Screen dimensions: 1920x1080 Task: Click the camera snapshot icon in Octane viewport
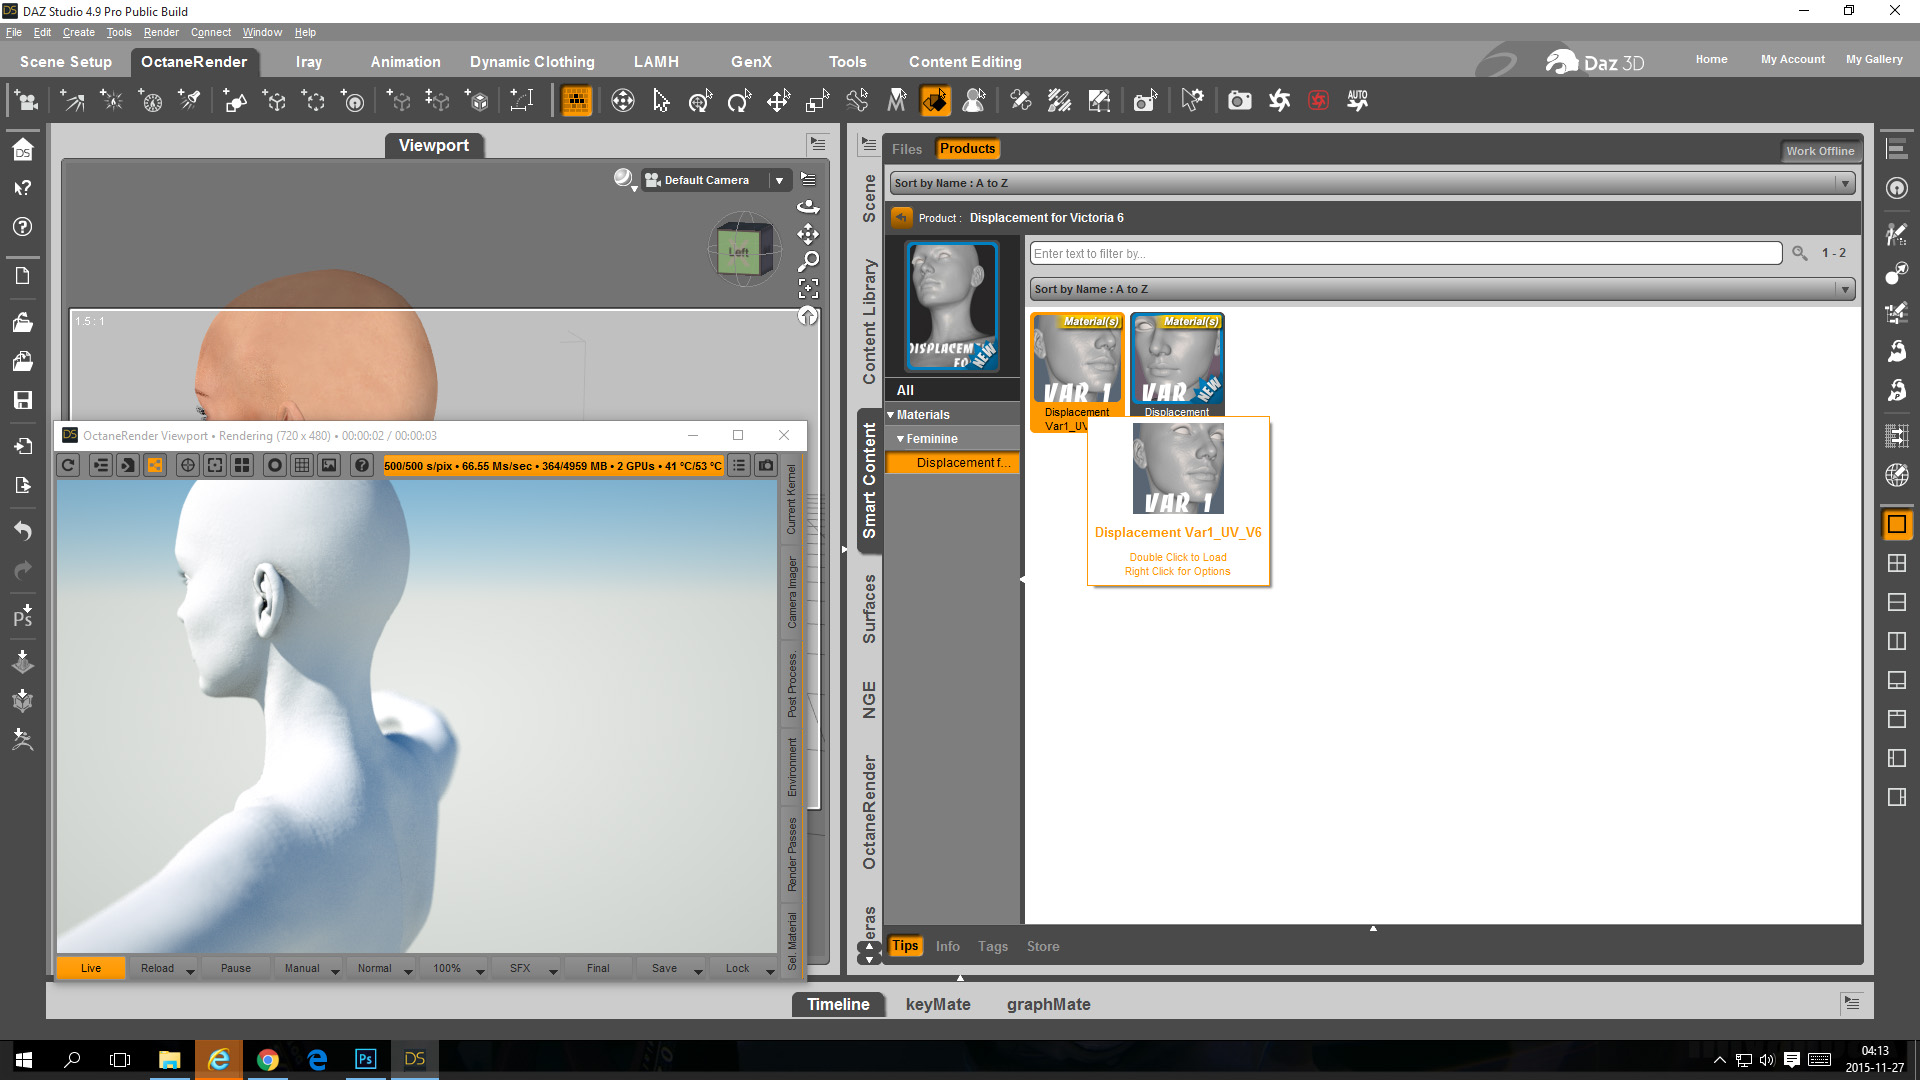[x=766, y=465]
